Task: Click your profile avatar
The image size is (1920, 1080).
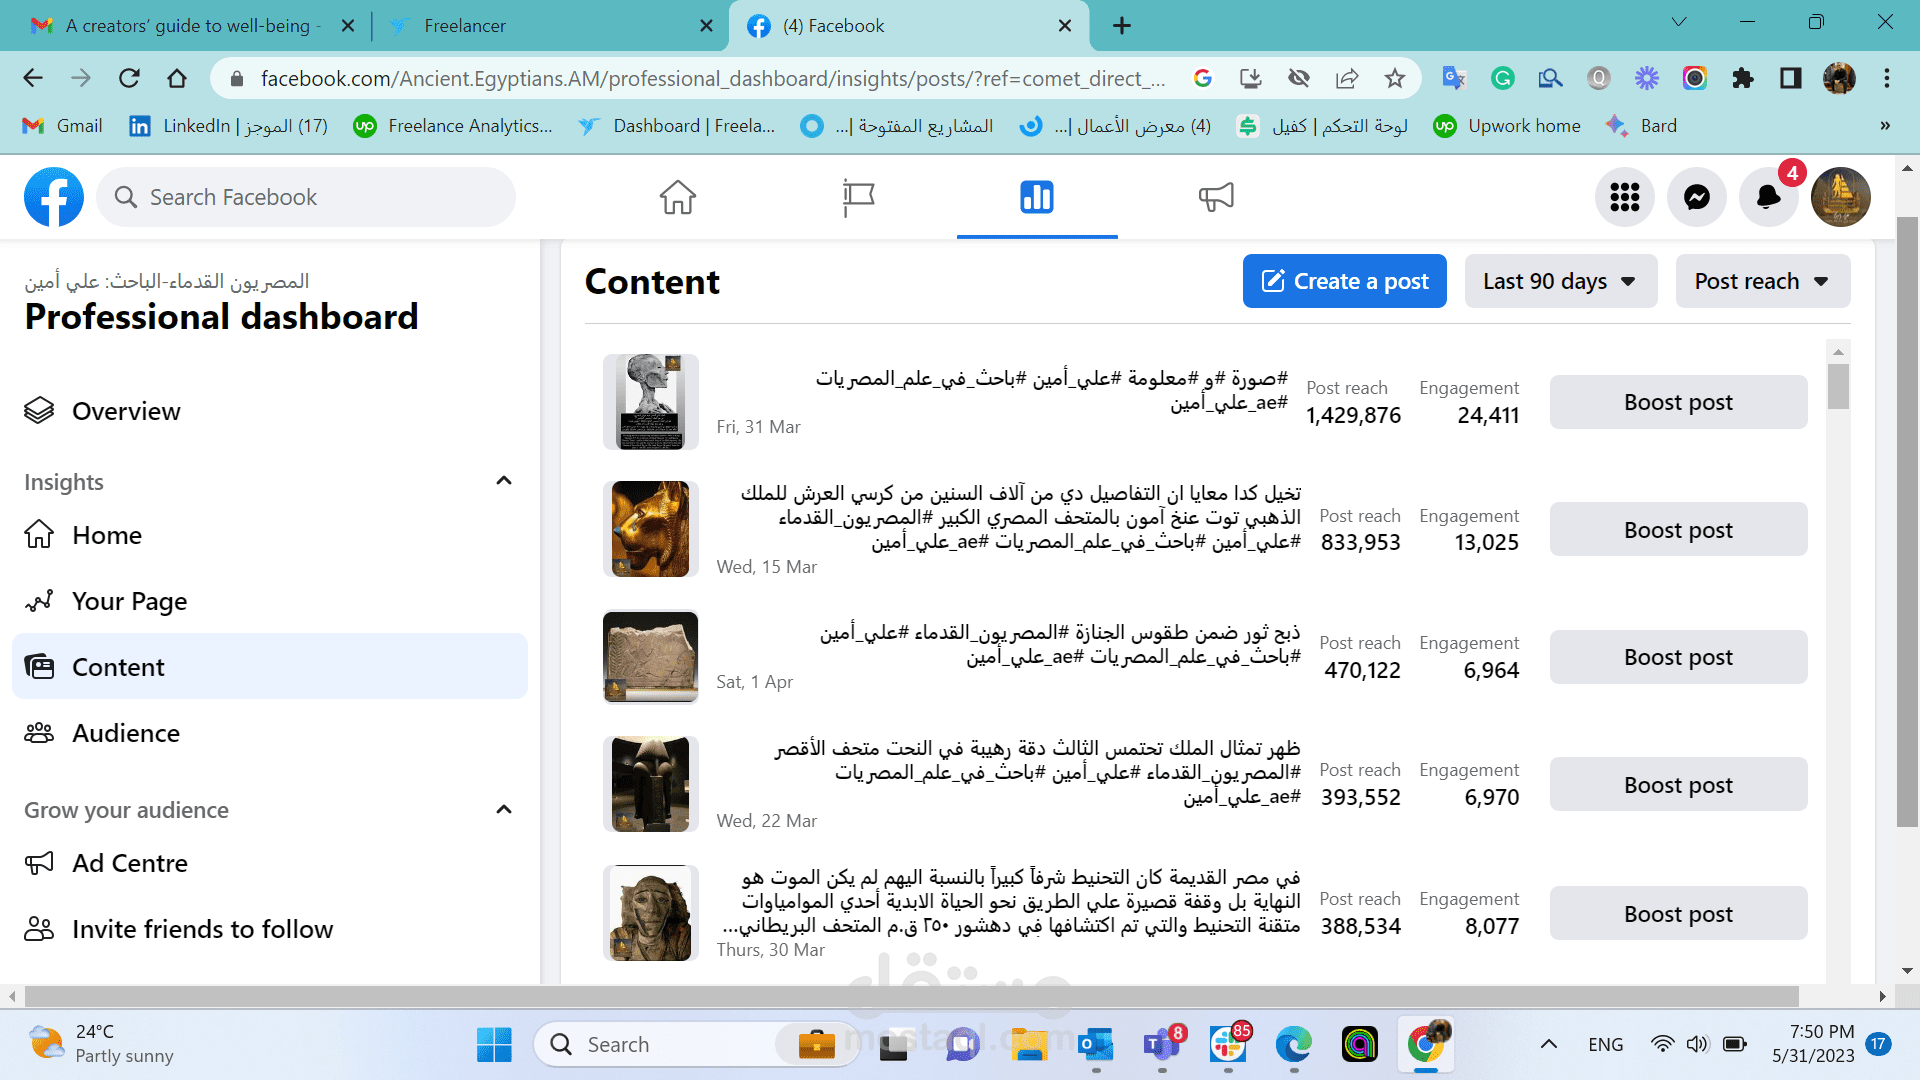Action: 1840,197
